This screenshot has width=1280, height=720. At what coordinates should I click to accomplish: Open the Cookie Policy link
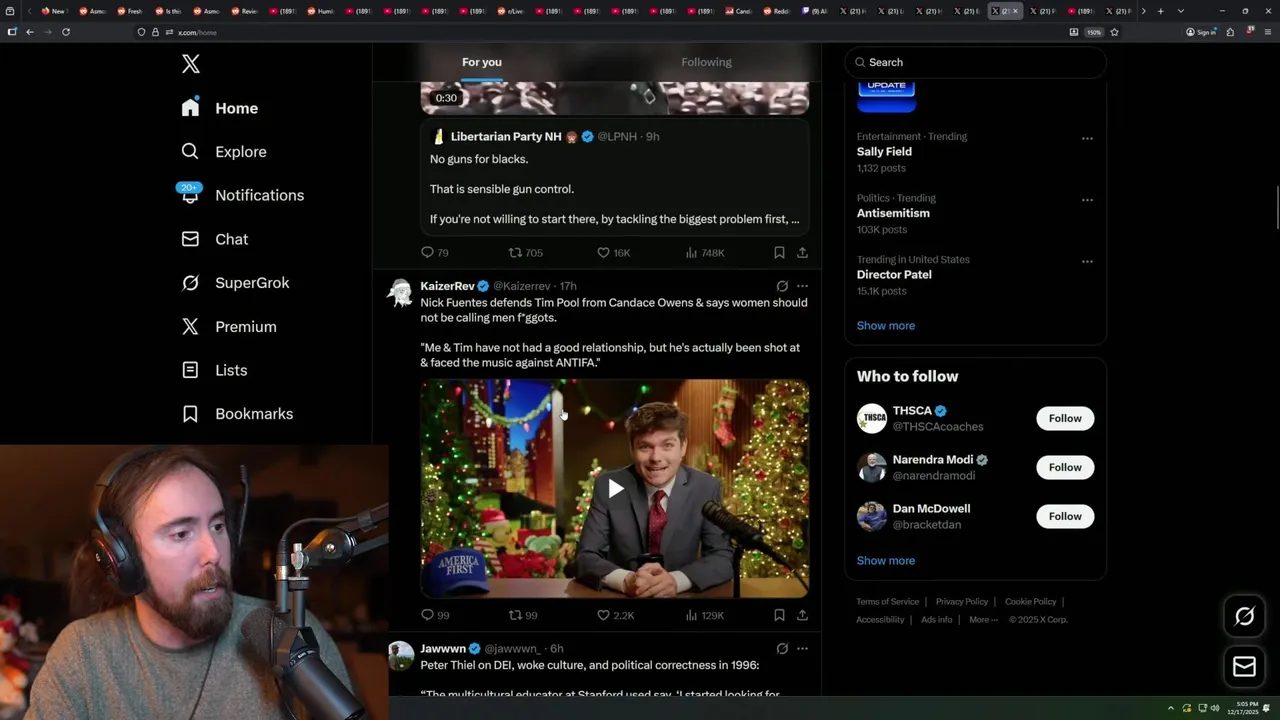point(1030,601)
